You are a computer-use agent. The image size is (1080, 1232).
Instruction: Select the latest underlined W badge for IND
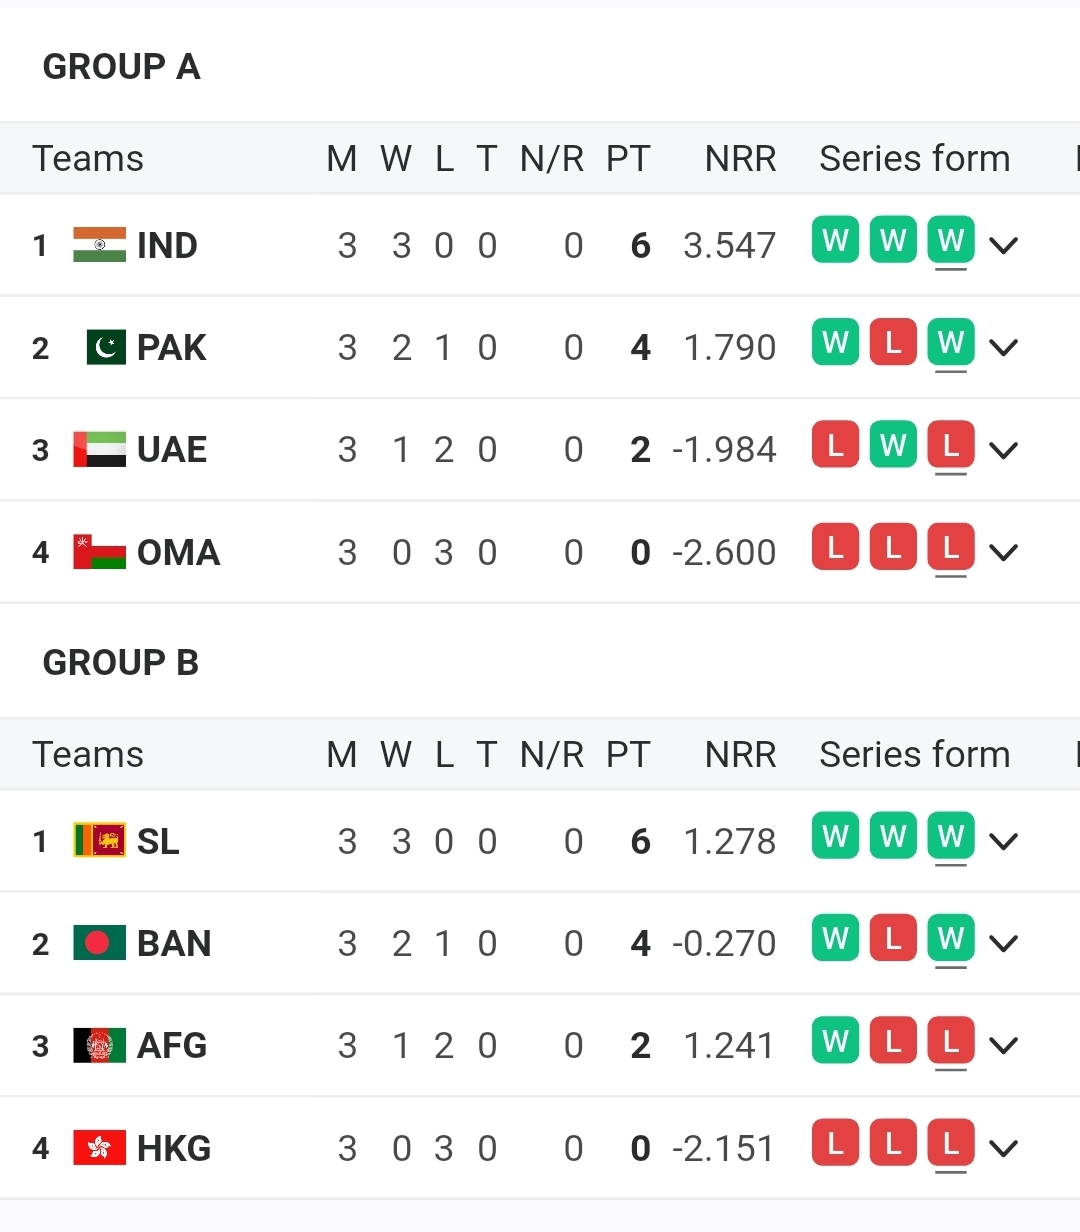pyautogui.click(x=951, y=241)
